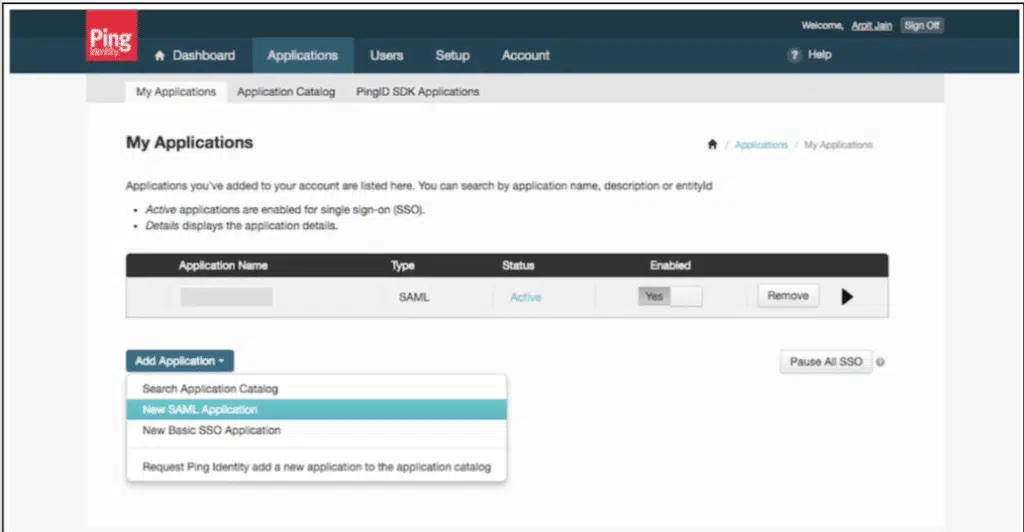Click the blurred application name cell
Screen dimensions: 1024x532
pyautogui.click(x=227, y=297)
